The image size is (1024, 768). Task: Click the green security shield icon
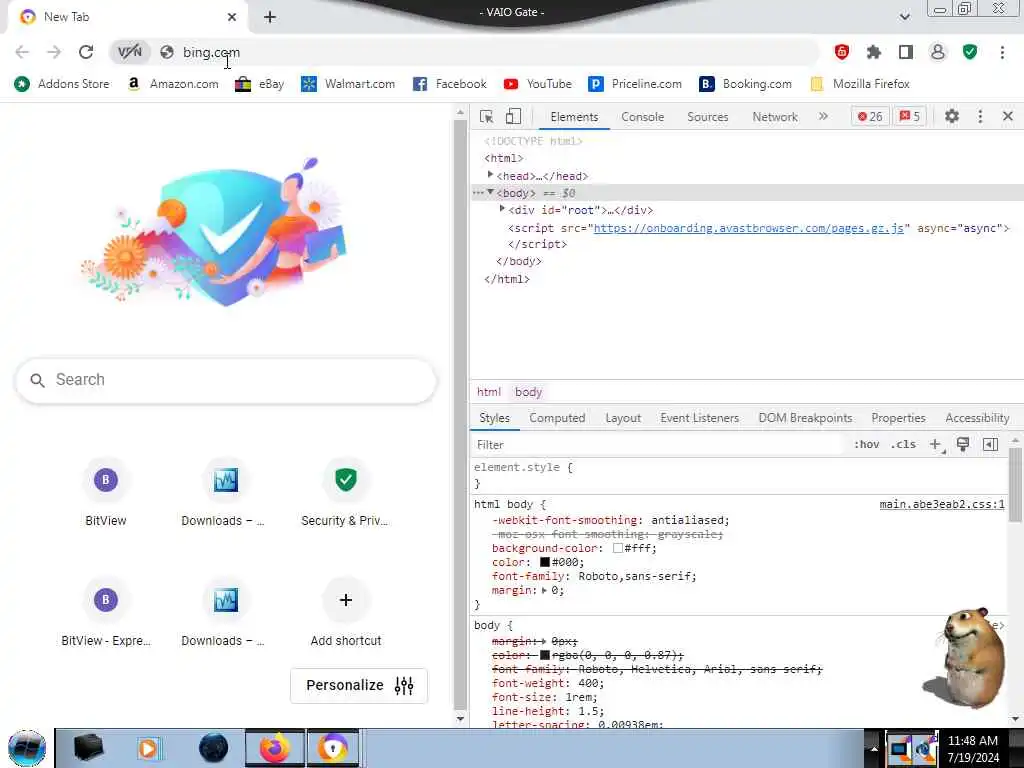click(x=970, y=52)
